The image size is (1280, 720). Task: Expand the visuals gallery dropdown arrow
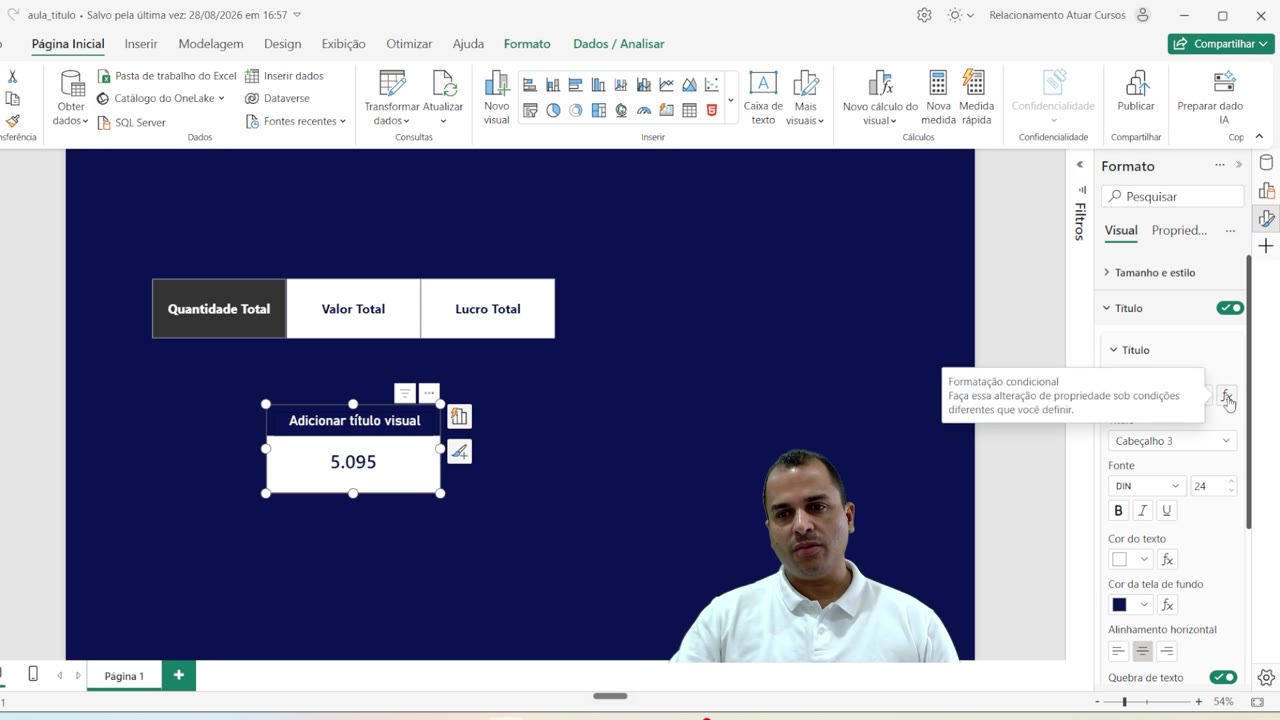click(731, 100)
